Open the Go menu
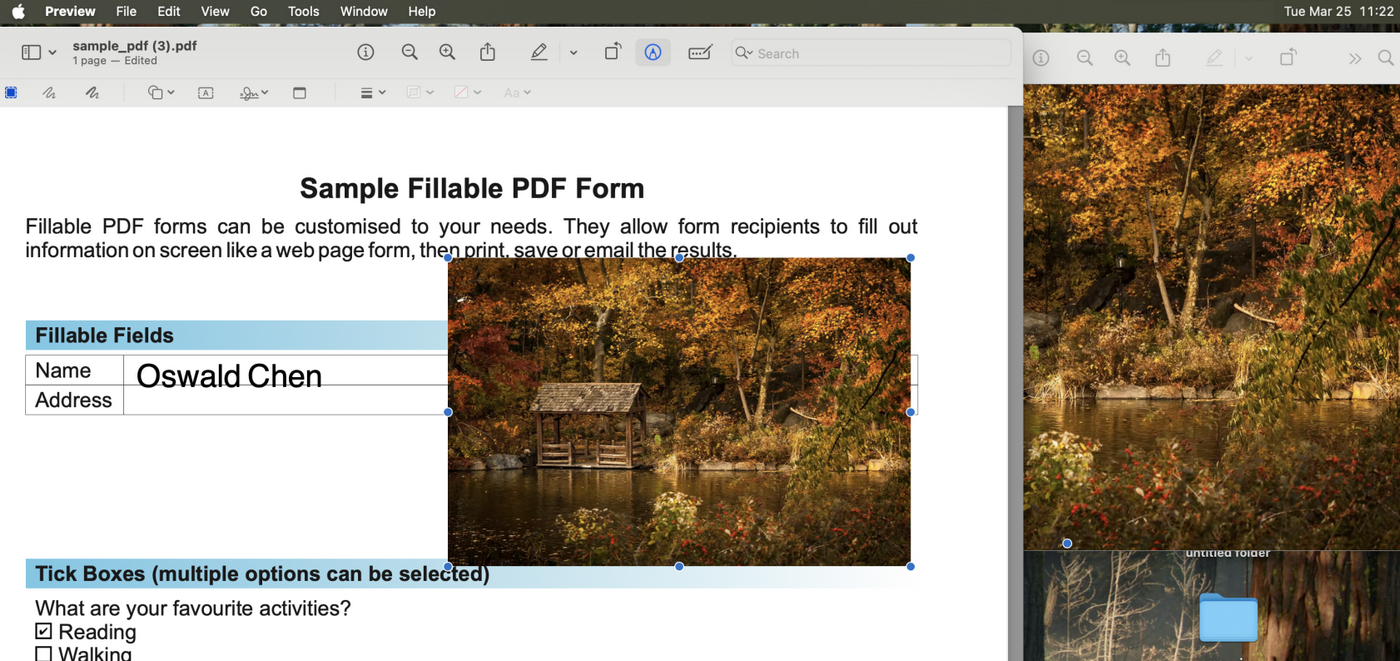 258,11
